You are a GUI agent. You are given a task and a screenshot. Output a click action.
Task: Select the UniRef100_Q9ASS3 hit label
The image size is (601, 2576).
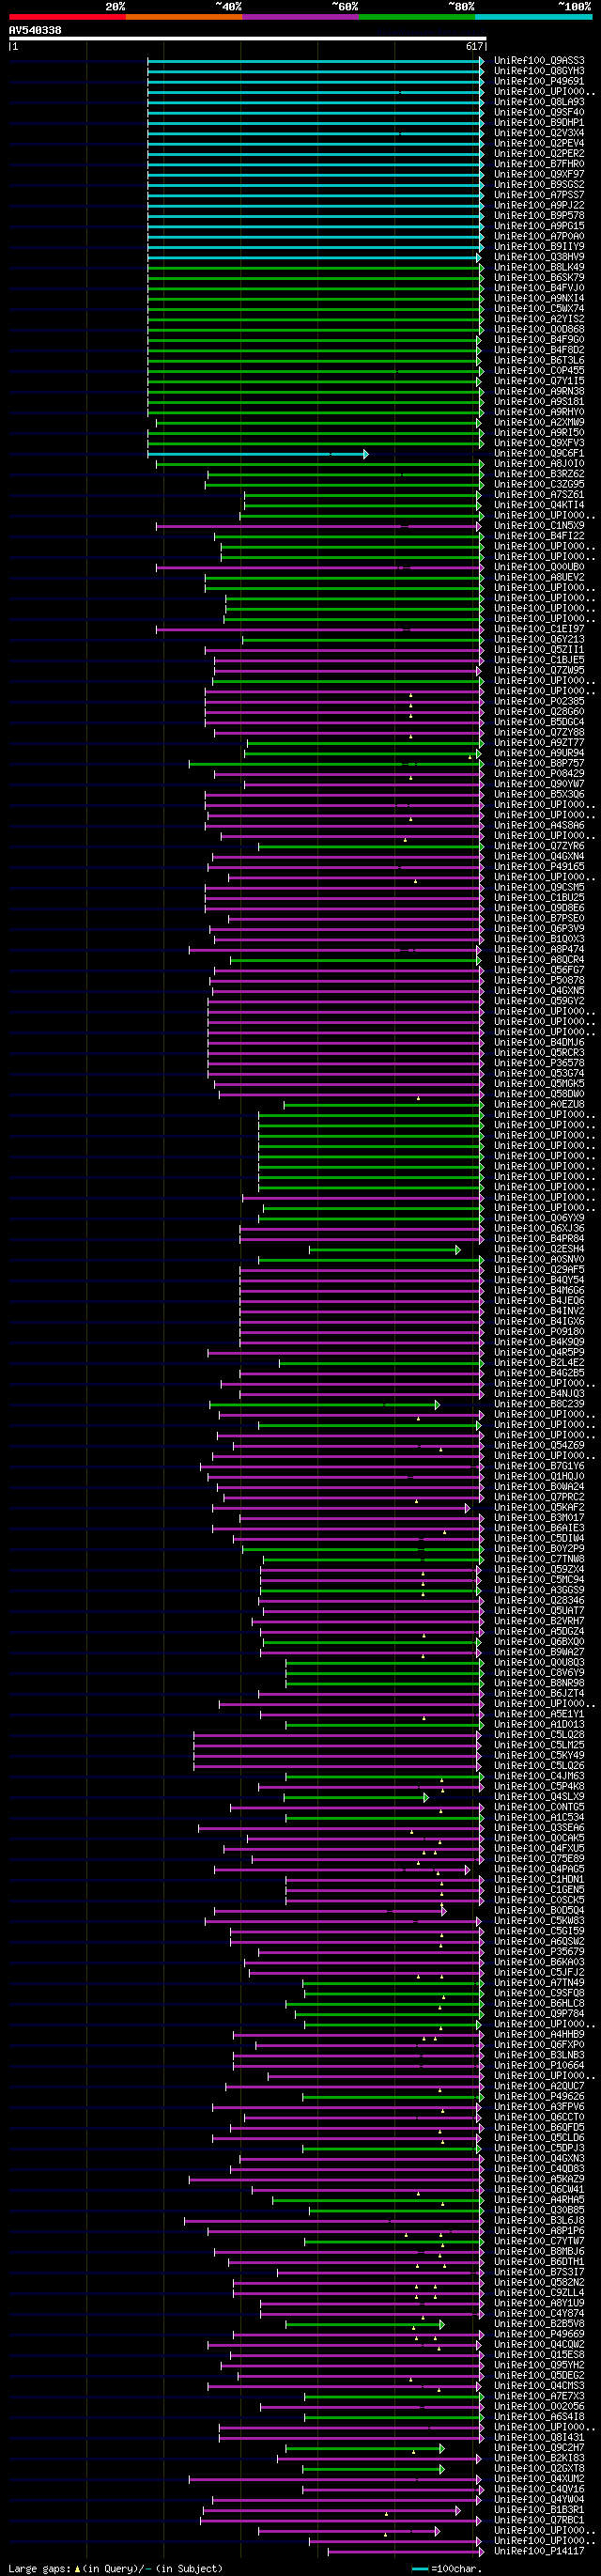pos(539,61)
